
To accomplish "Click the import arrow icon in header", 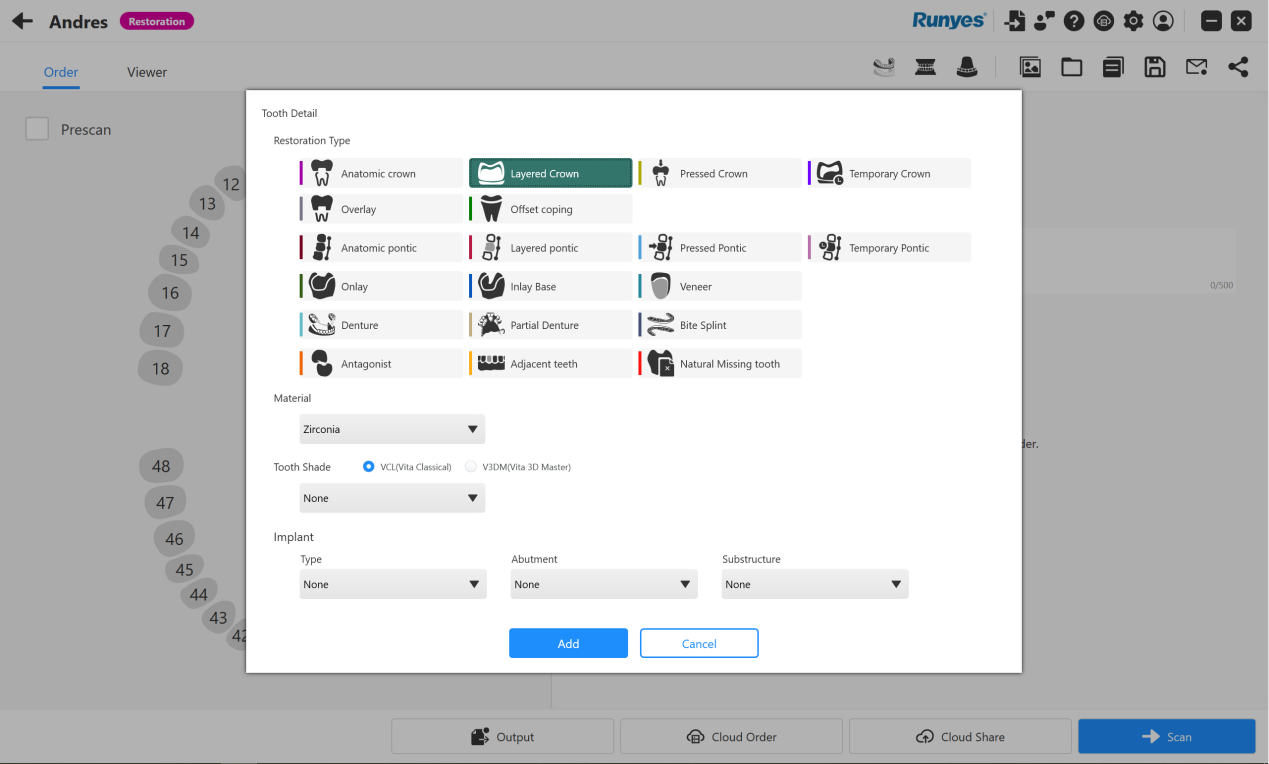I will point(1015,21).
